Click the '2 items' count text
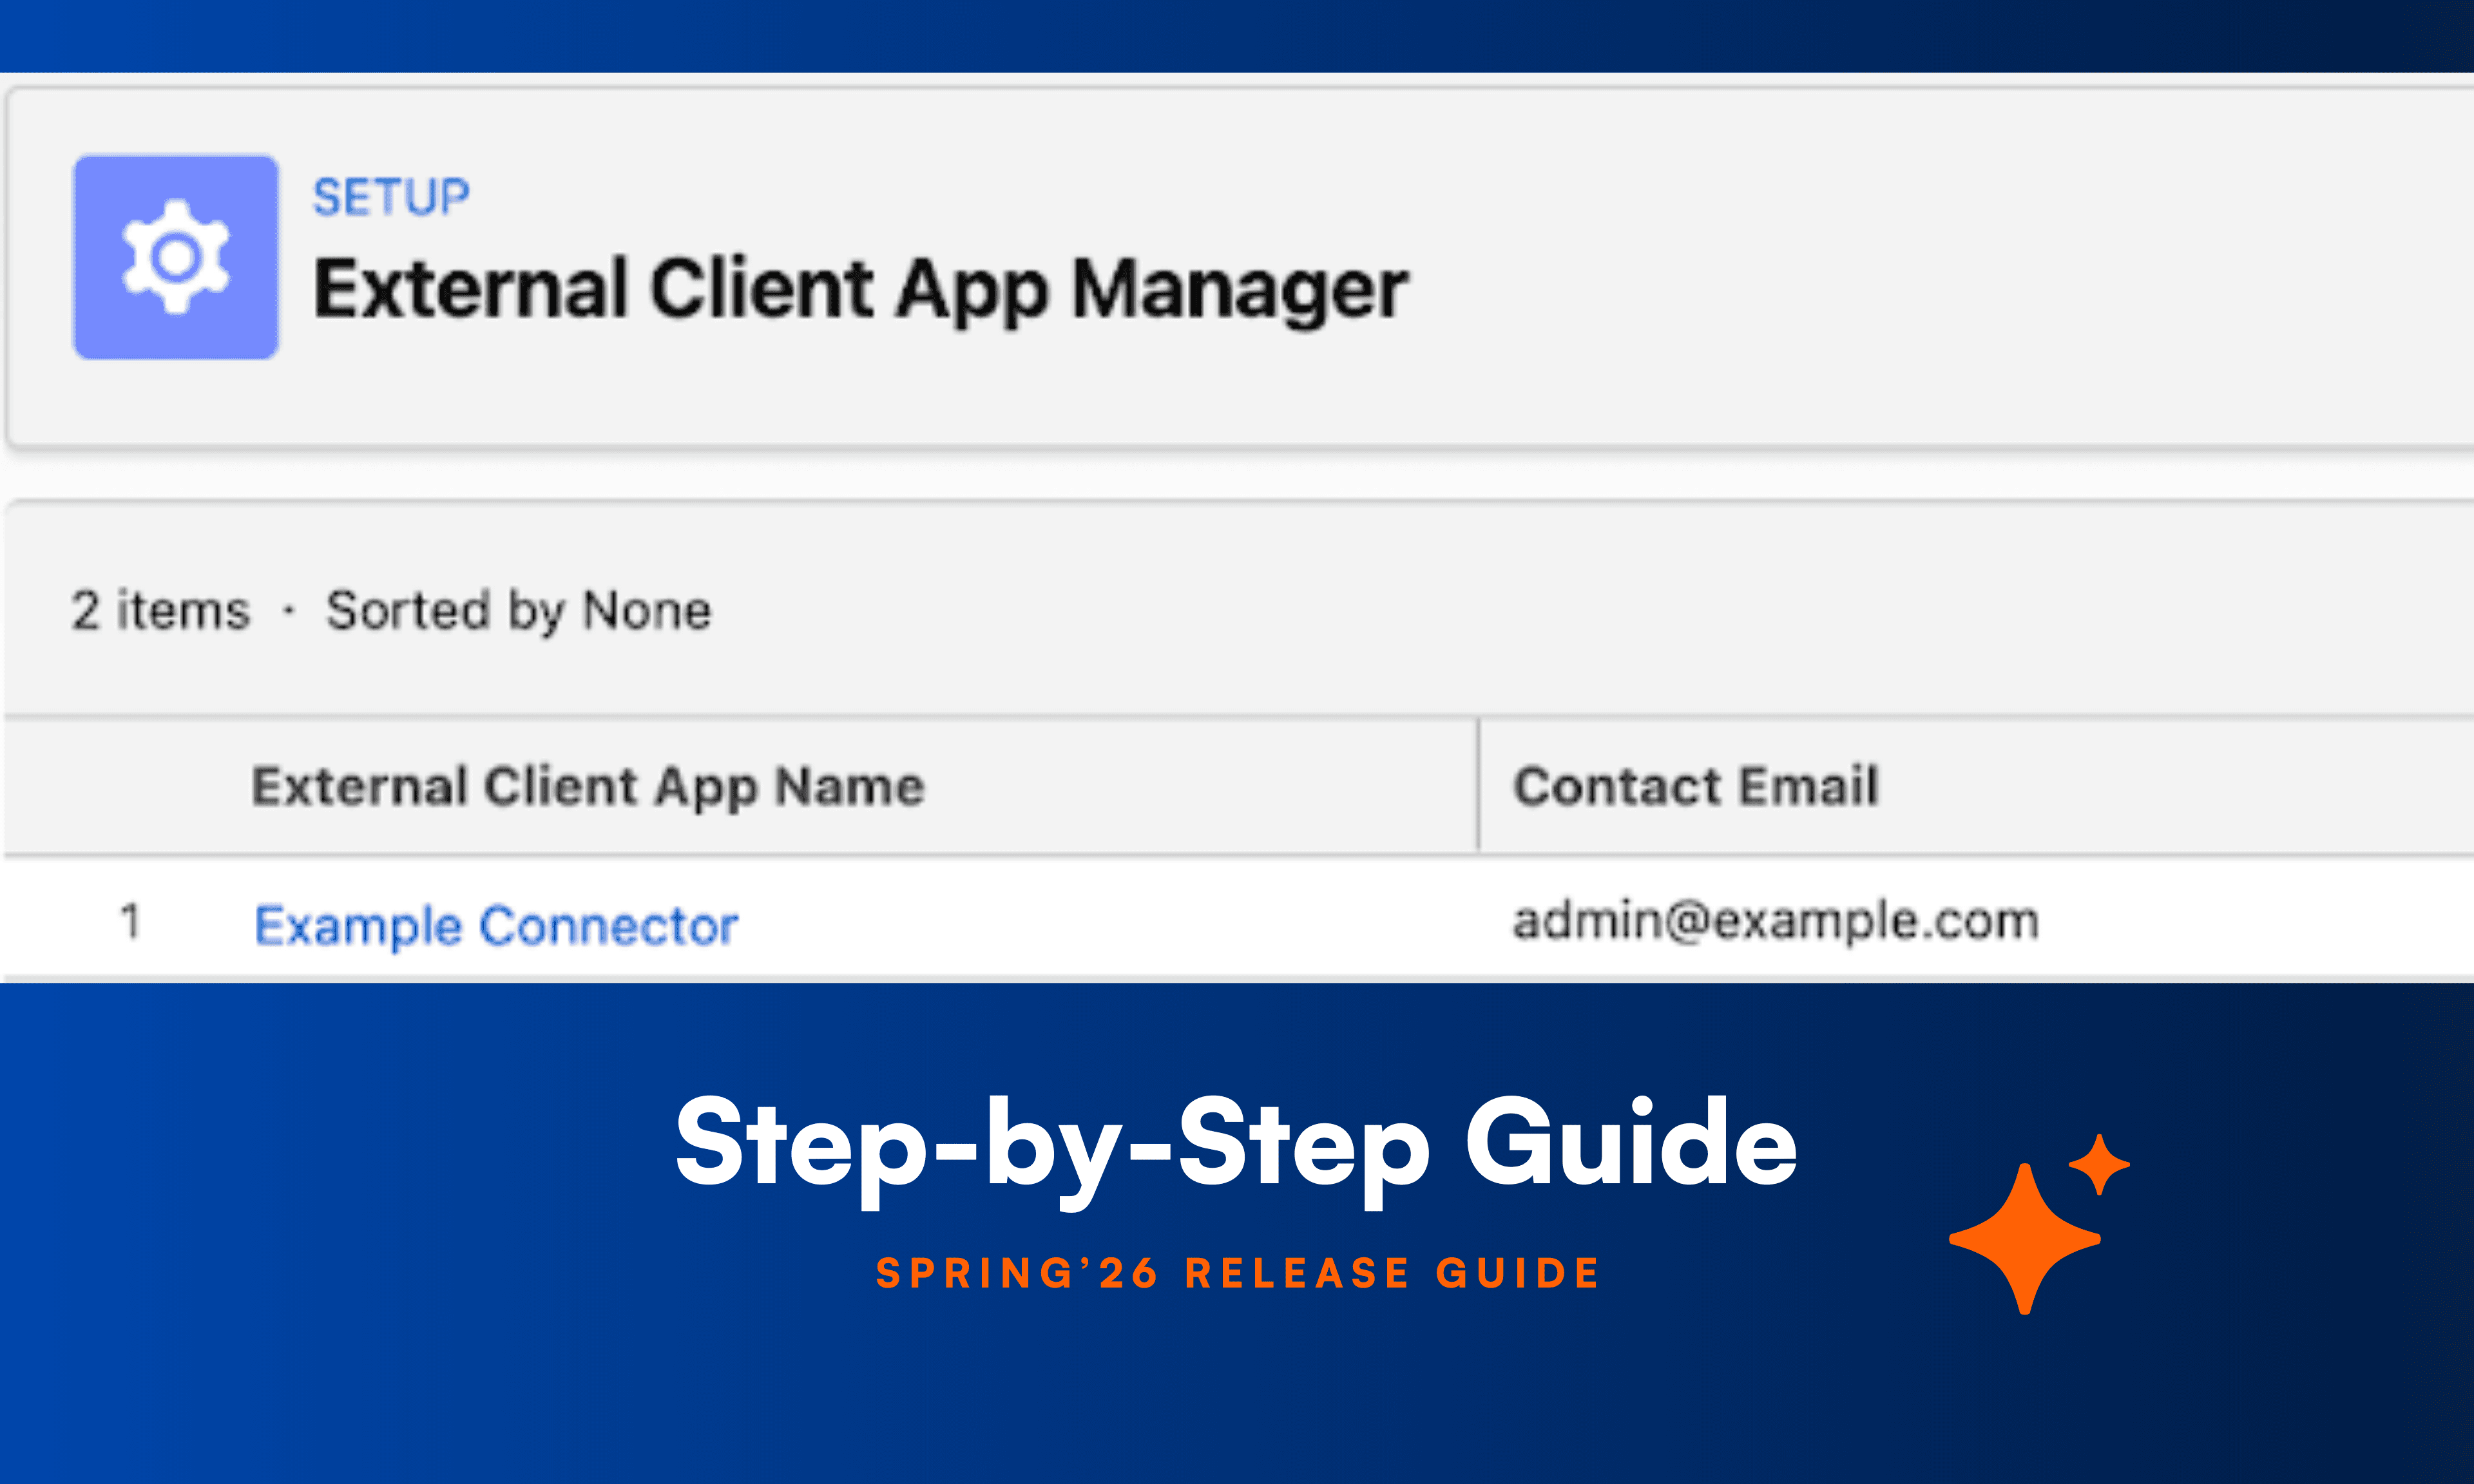Screen dimensions: 2474x1484 pos(160,610)
